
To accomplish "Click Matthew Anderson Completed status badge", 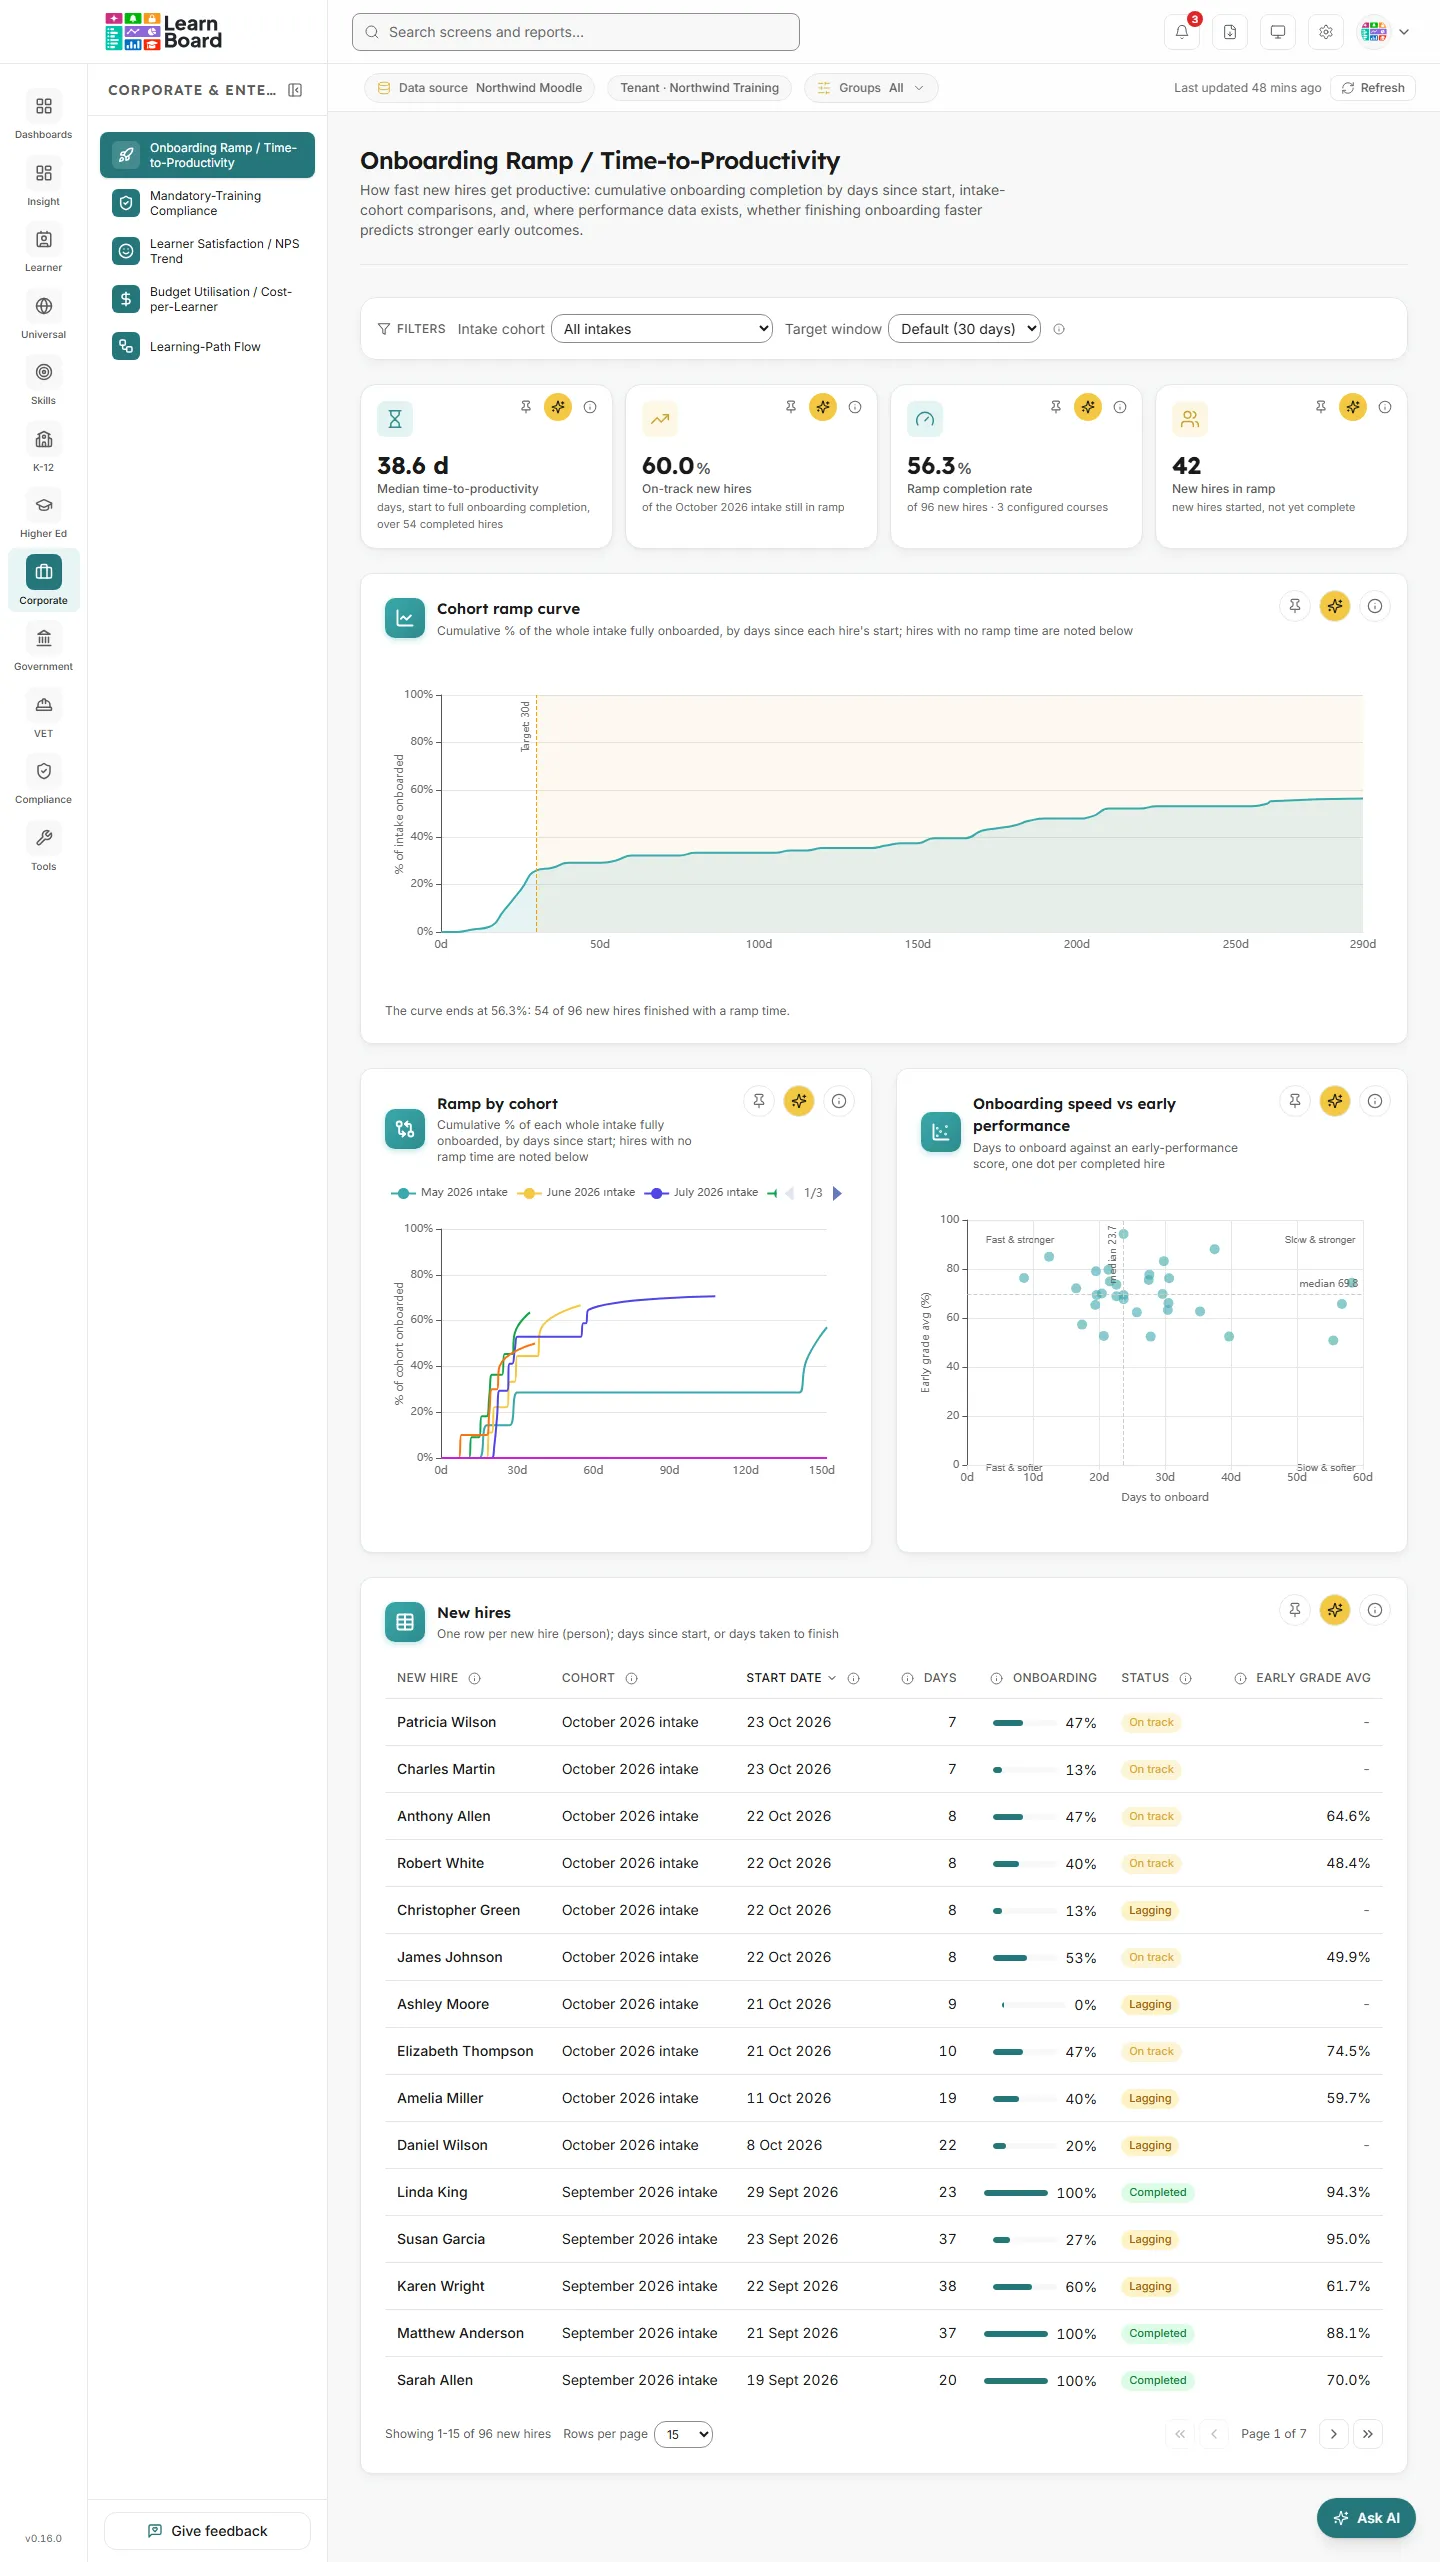I will pyautogui.click(x=1158, y=2334).
